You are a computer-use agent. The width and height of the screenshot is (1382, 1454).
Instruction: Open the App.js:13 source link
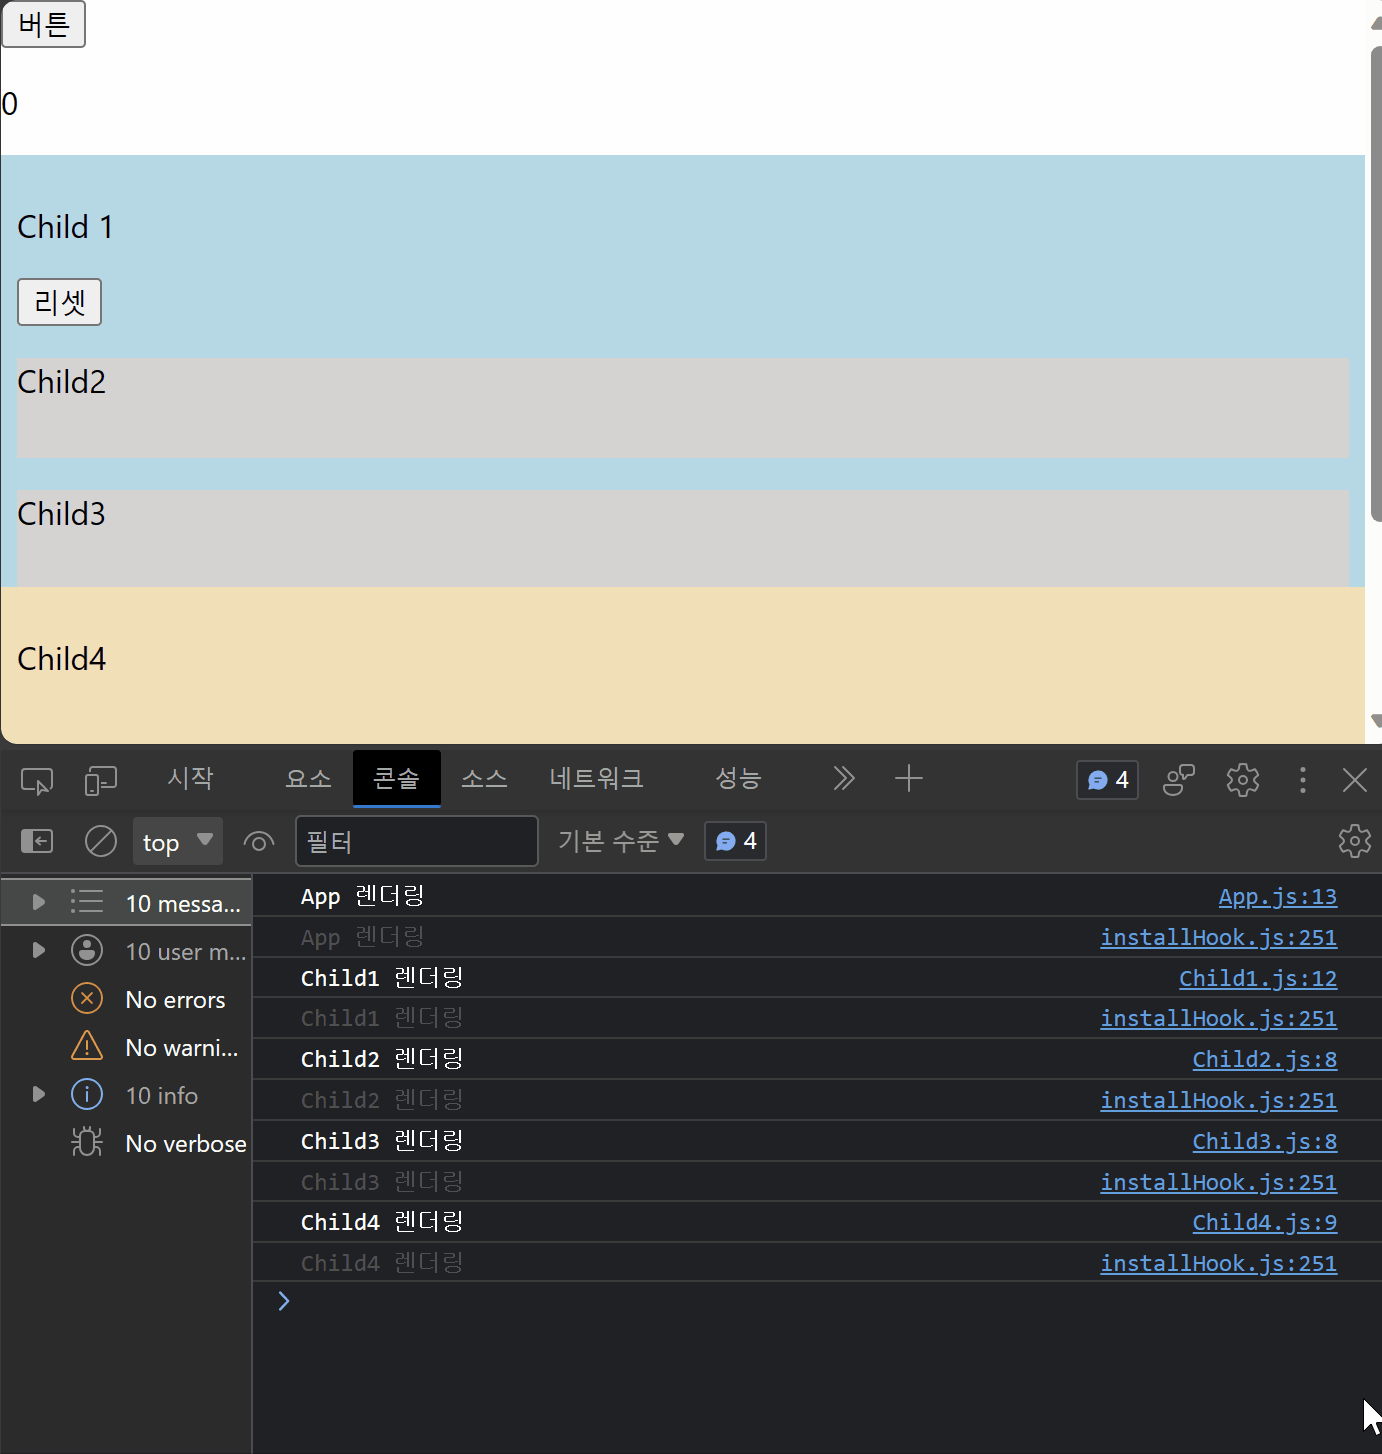click(x=1277, y=897)
